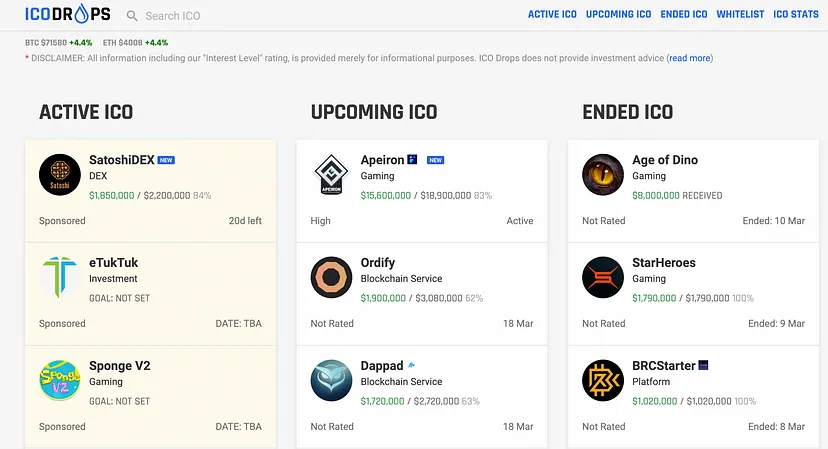
Task: Open the SatoshiDEX project logo
Action: click(x=60, y=174)
